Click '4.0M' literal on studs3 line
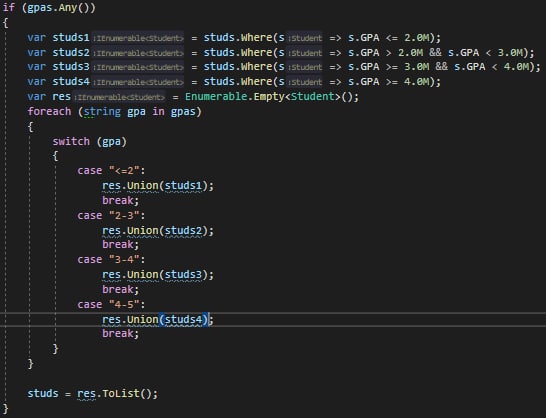This screenshot has width=546, height=418. (516, 67)
